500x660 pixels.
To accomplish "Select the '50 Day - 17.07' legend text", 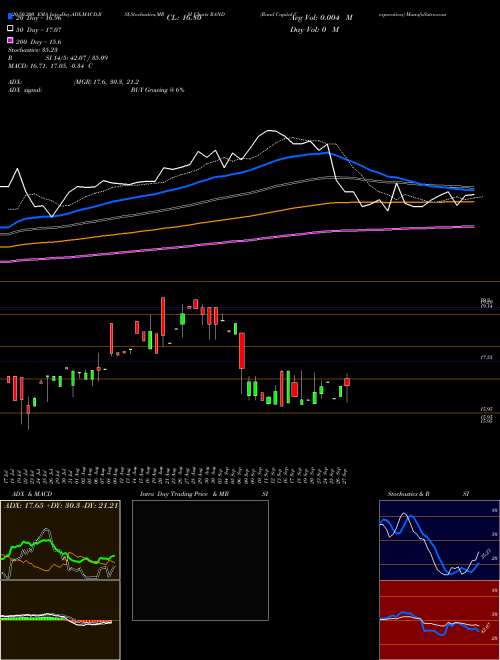I will (x=38, y=30).
